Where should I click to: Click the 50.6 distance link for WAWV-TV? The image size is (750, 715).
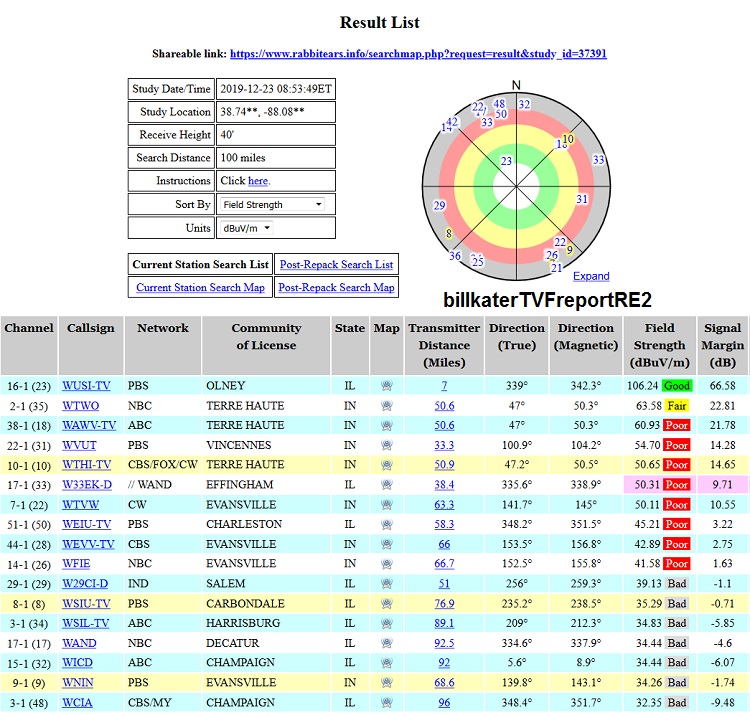[444, 425]
